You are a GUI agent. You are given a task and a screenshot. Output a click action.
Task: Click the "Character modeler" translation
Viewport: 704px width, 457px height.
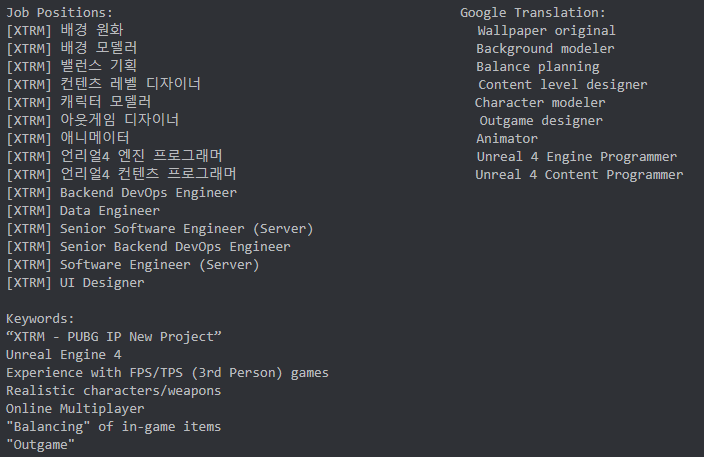tap(540, 102)
